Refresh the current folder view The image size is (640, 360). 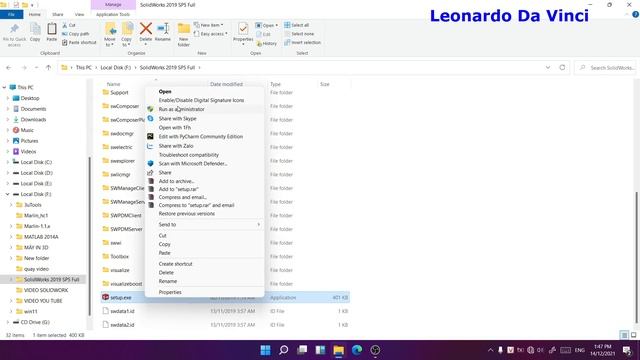(x=562, y=68)
